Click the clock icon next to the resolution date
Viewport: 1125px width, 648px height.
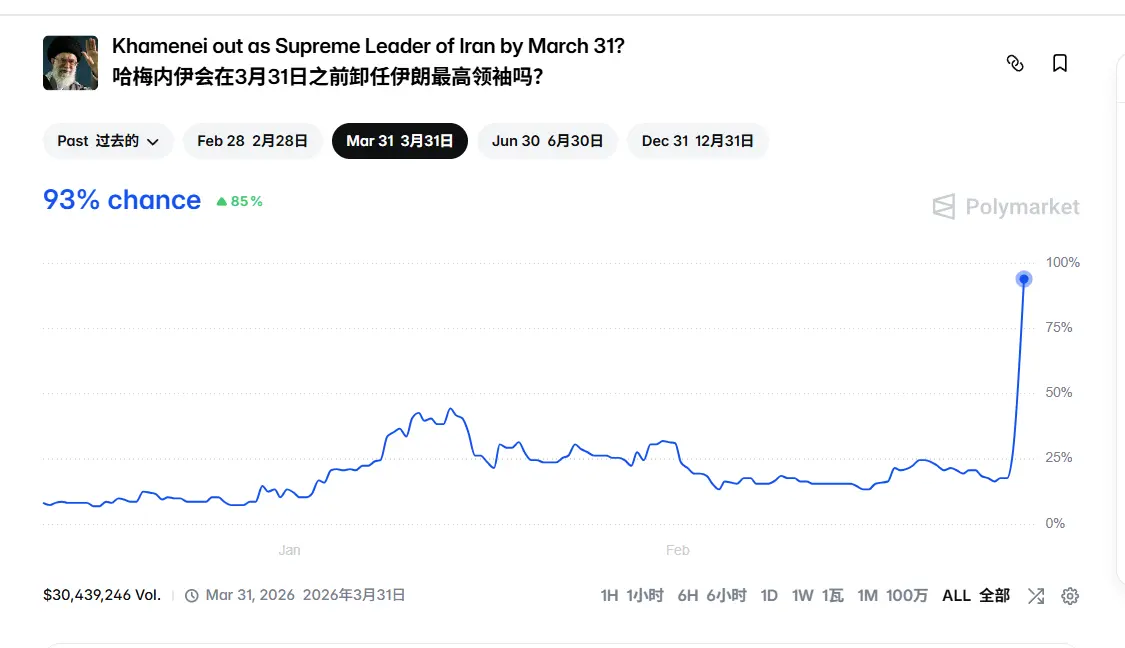tap(190, 595)
